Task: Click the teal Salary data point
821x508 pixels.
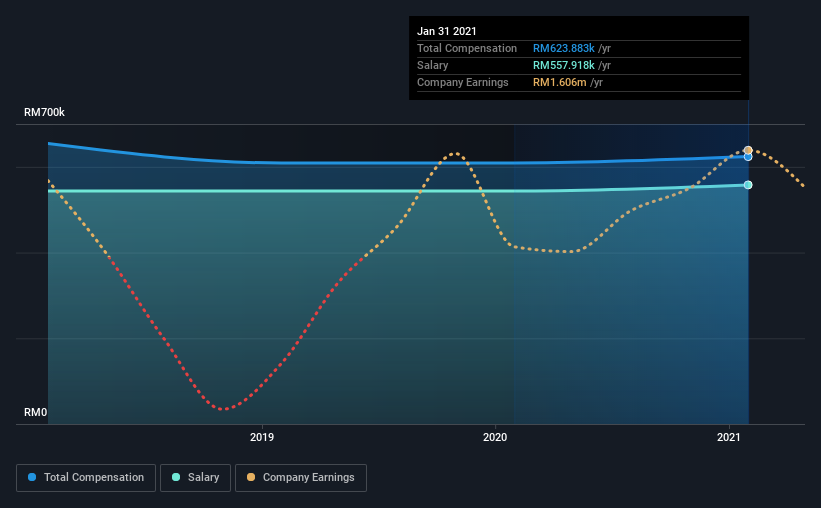Action: tap(748, 185)
